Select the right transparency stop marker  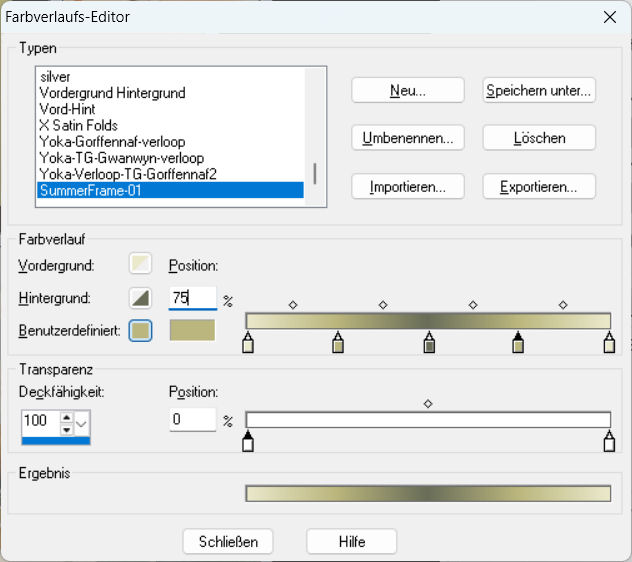pyautogui.click(x=609, y=441)
